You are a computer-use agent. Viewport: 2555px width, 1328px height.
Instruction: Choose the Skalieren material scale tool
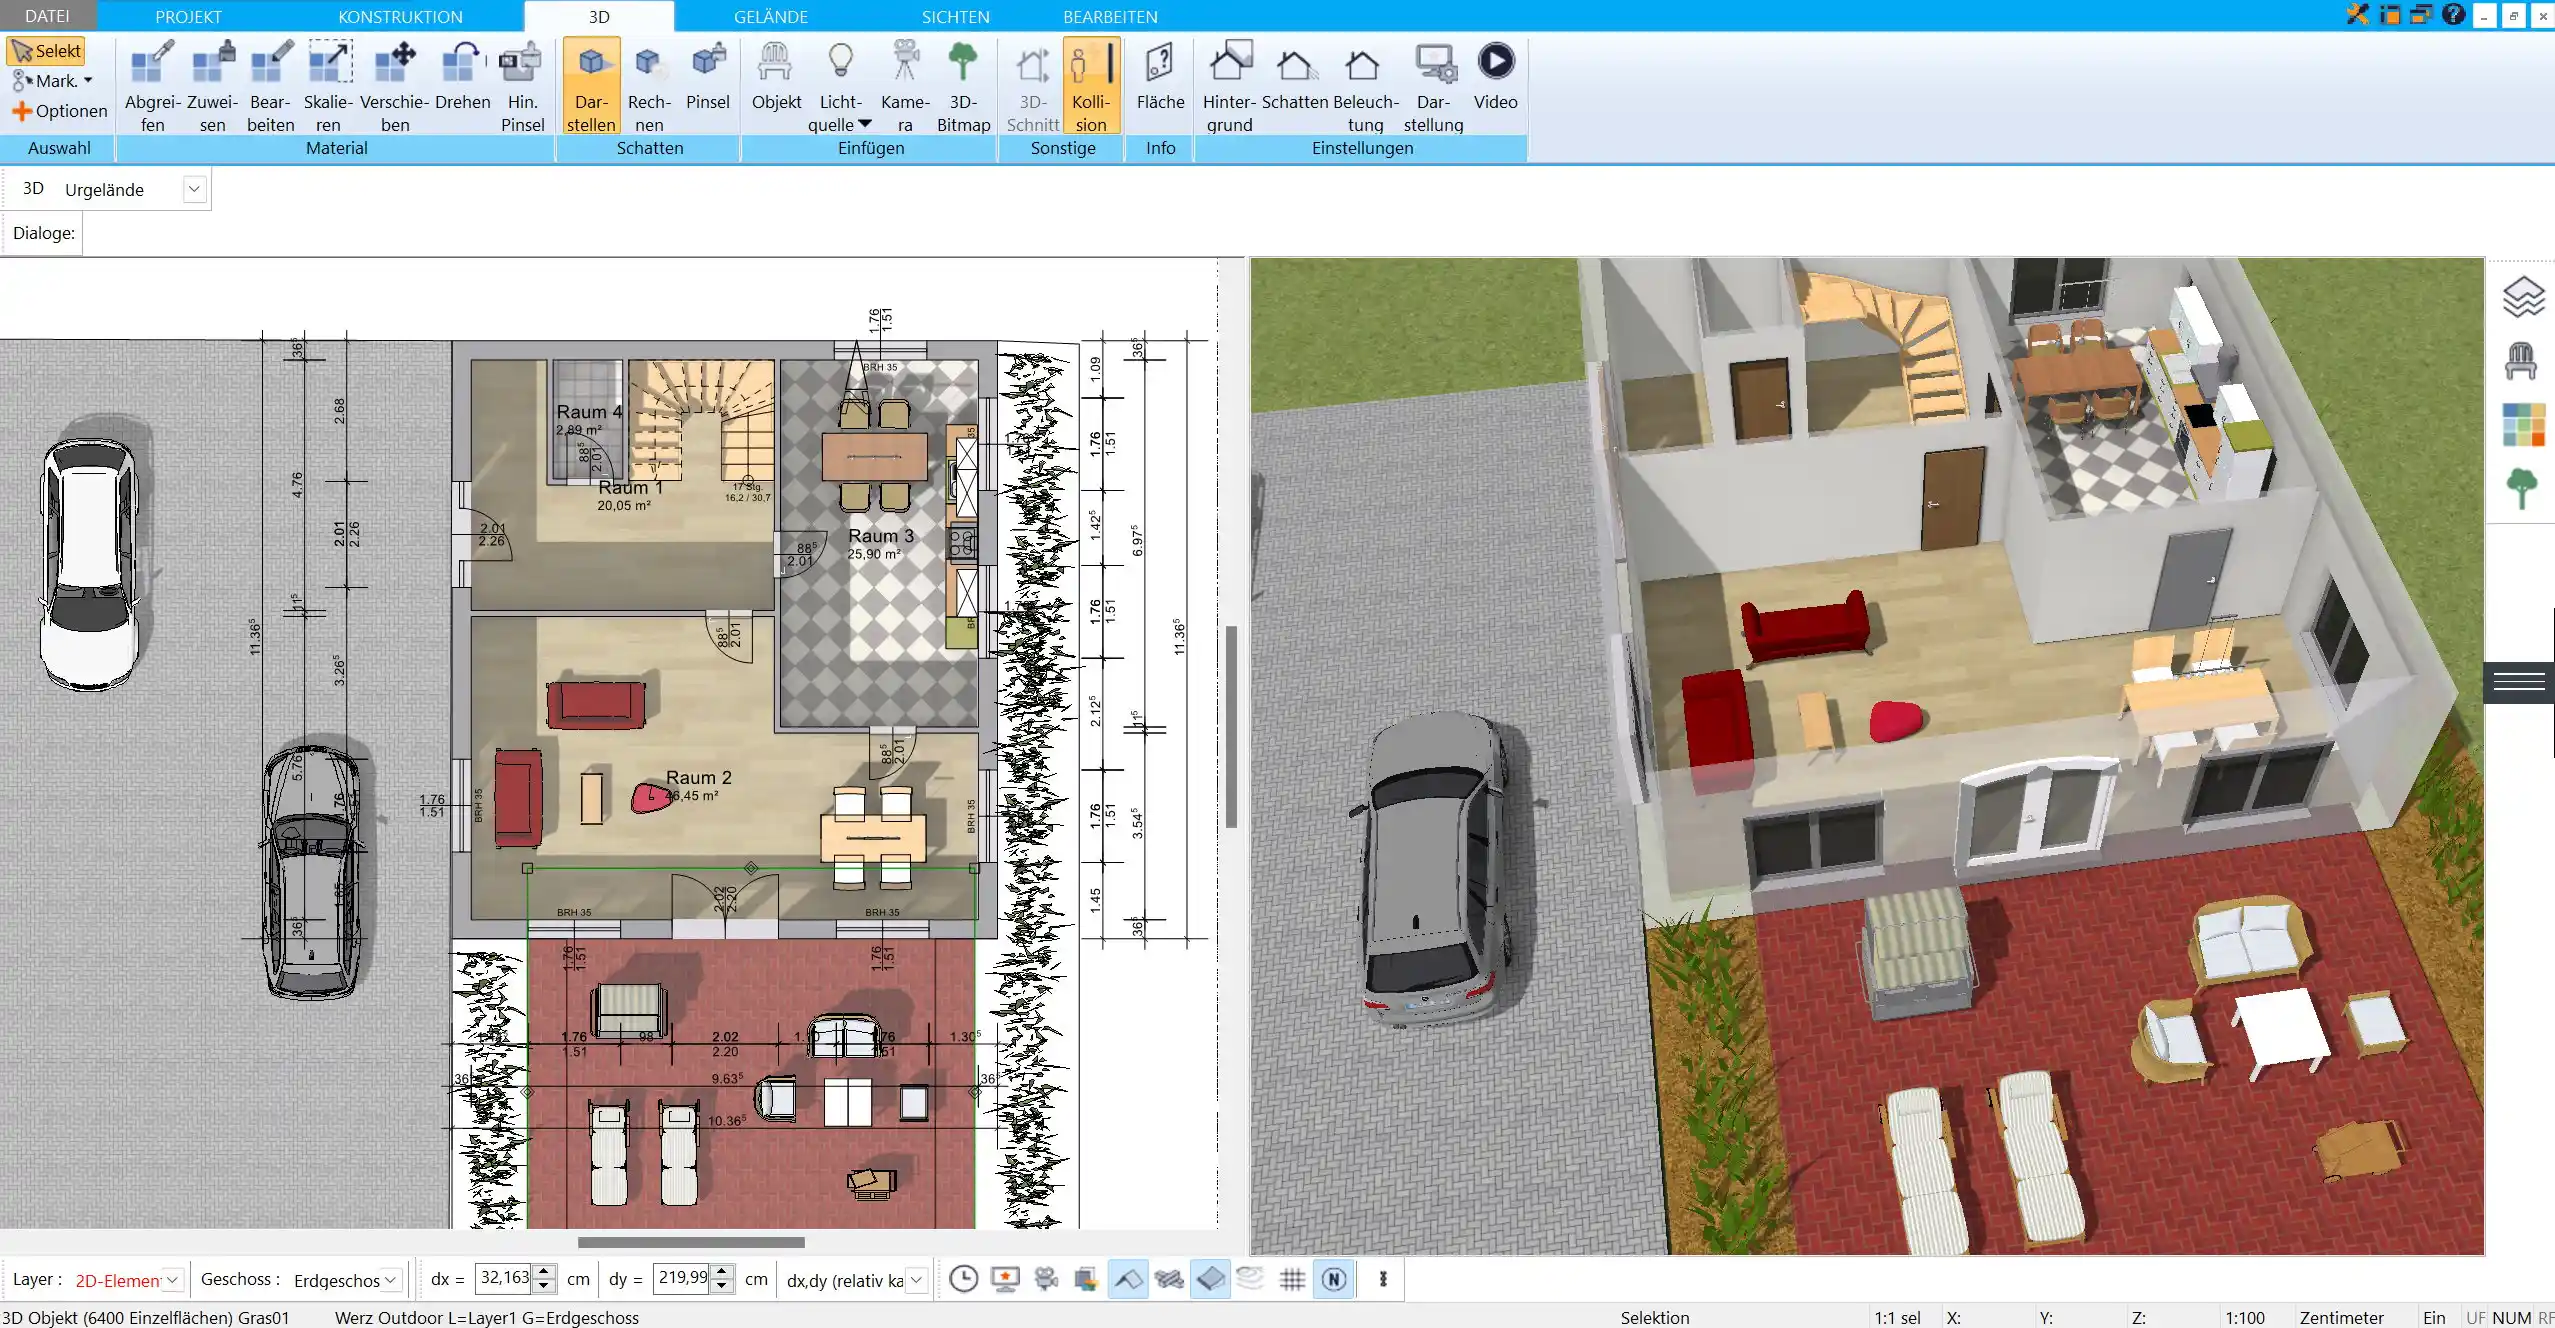click(x=328, y=86)
